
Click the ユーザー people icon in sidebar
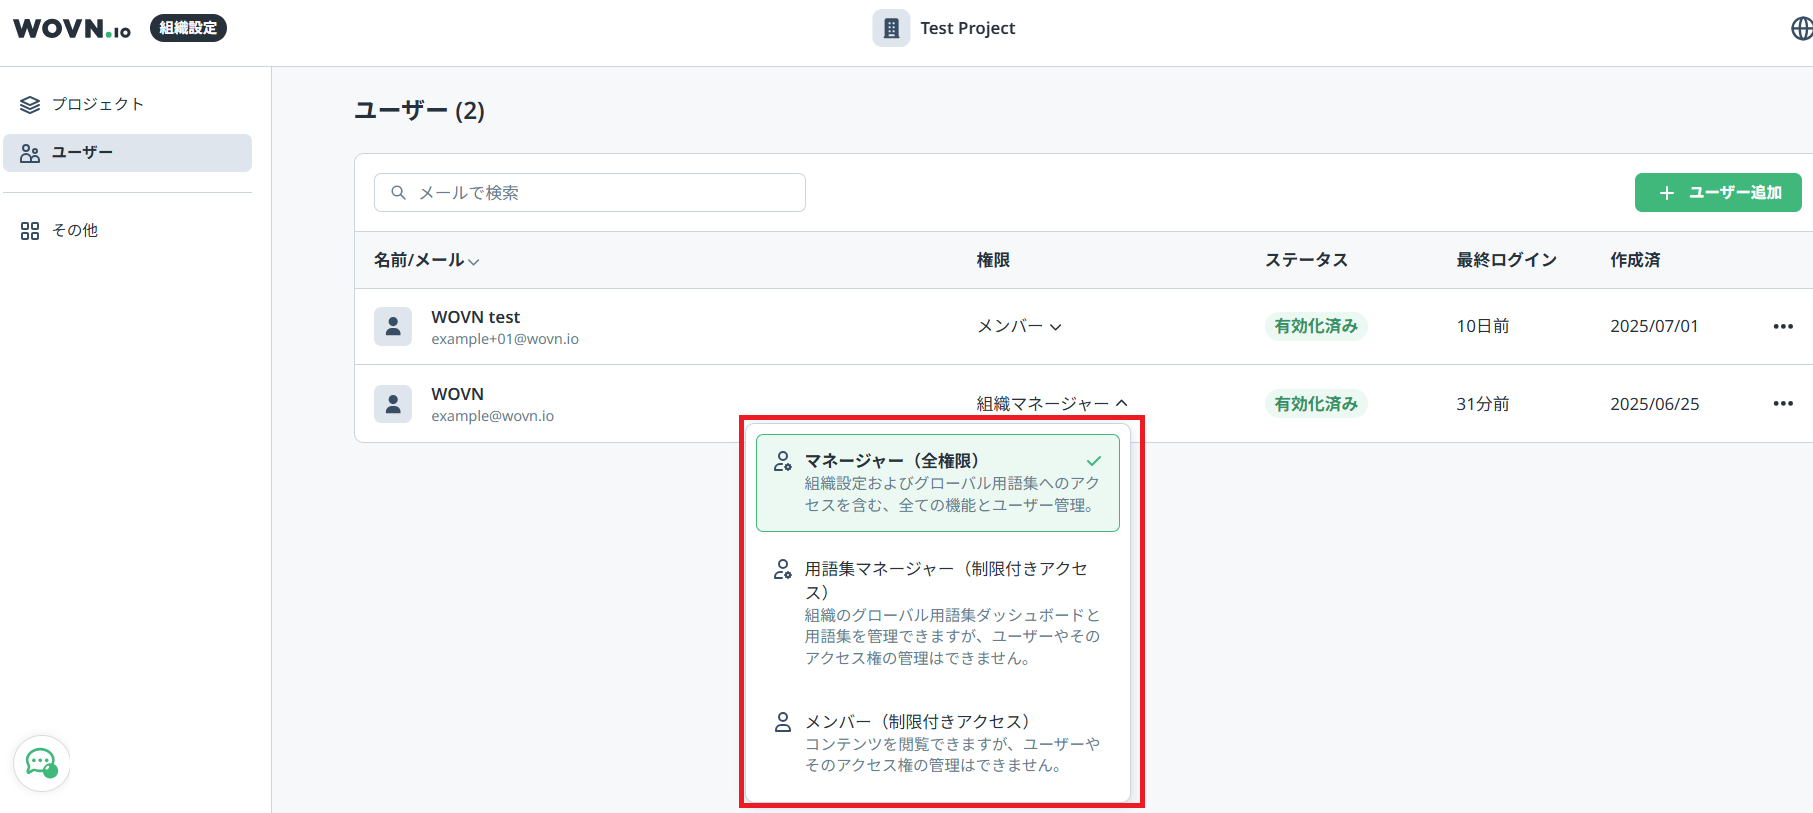click(x=30, y=153)
